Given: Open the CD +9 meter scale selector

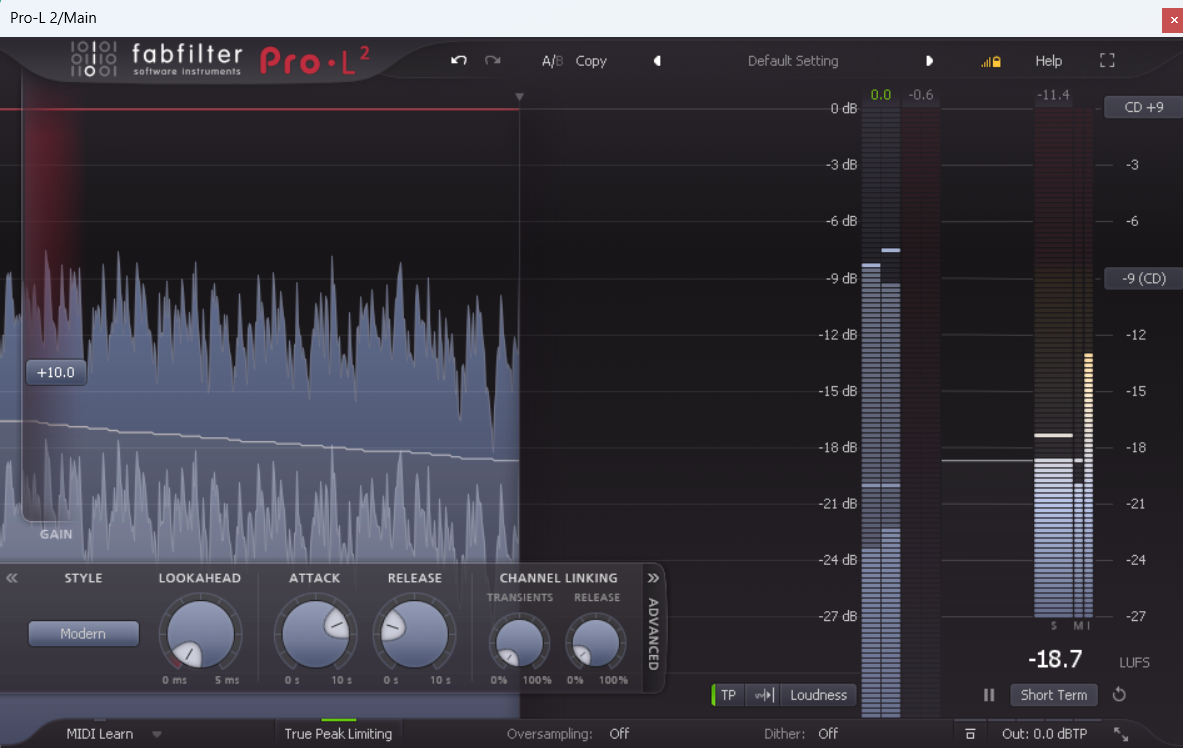Looking at the screenshot, I should click(1144, 107).
